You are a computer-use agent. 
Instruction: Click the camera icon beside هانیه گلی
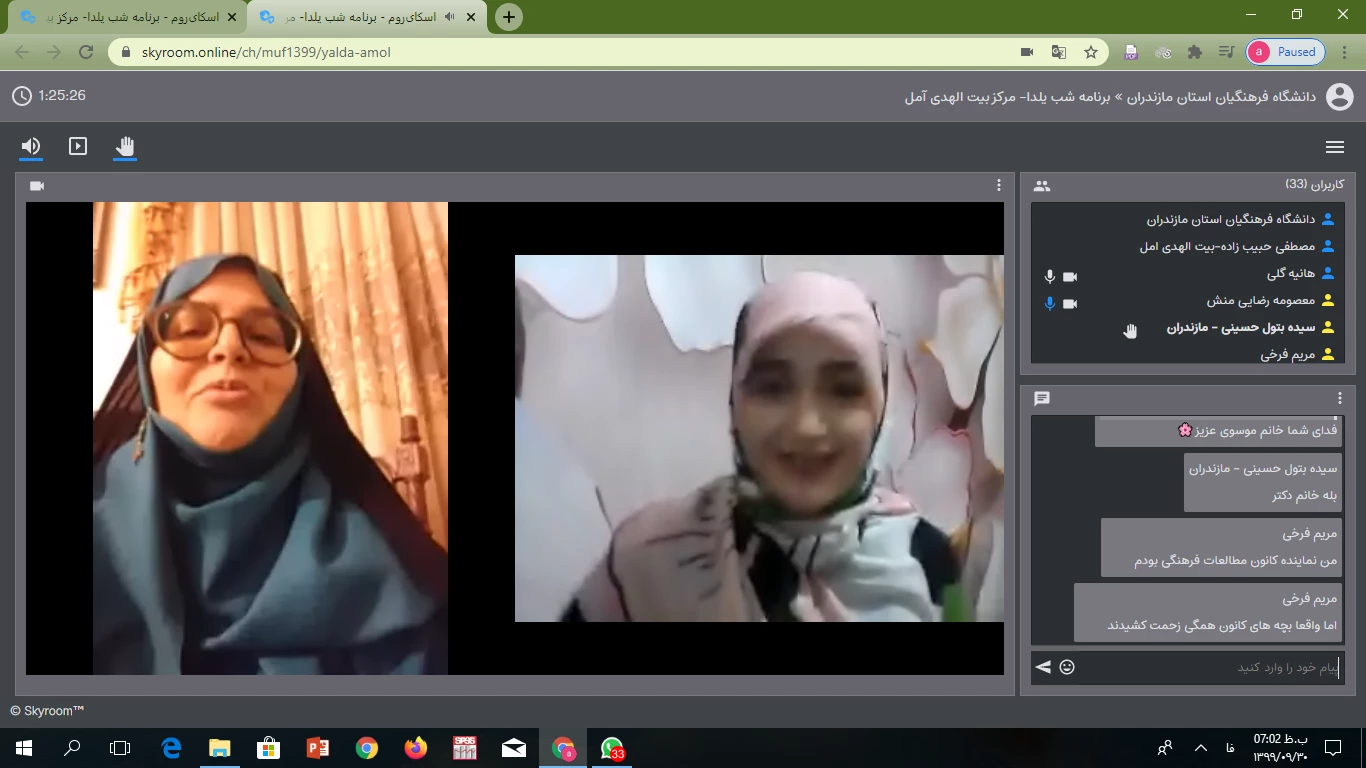tap(1070, 276)
